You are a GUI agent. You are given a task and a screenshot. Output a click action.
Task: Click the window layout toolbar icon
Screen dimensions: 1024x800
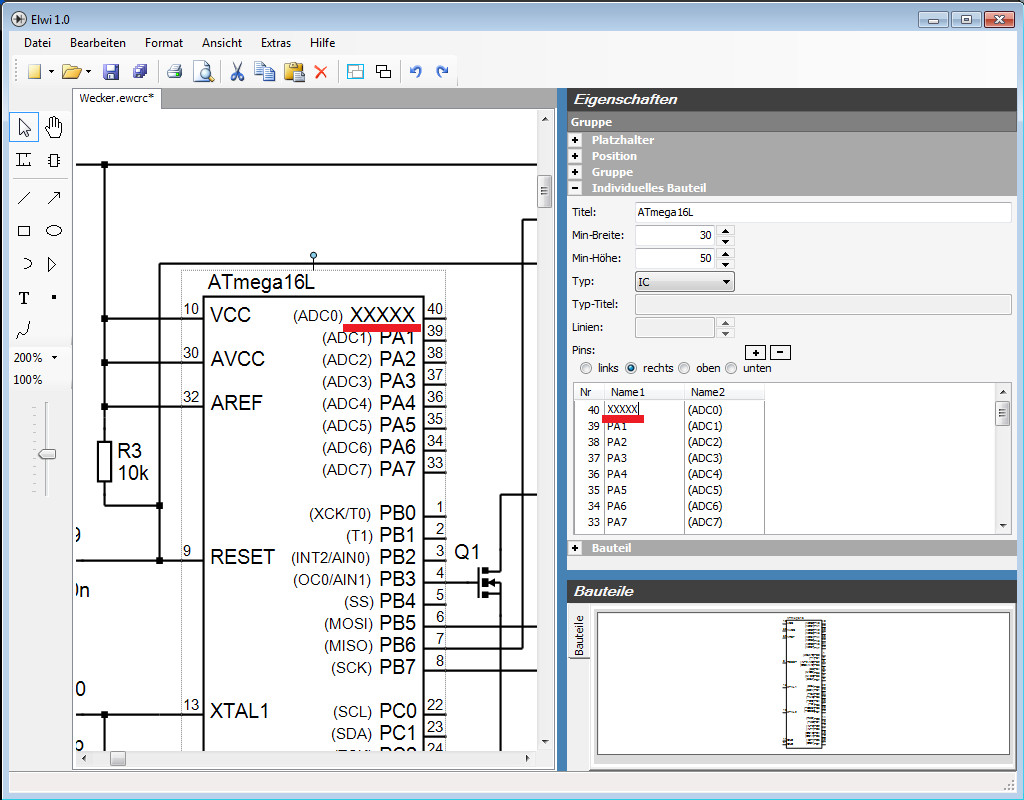pos(355,72)
